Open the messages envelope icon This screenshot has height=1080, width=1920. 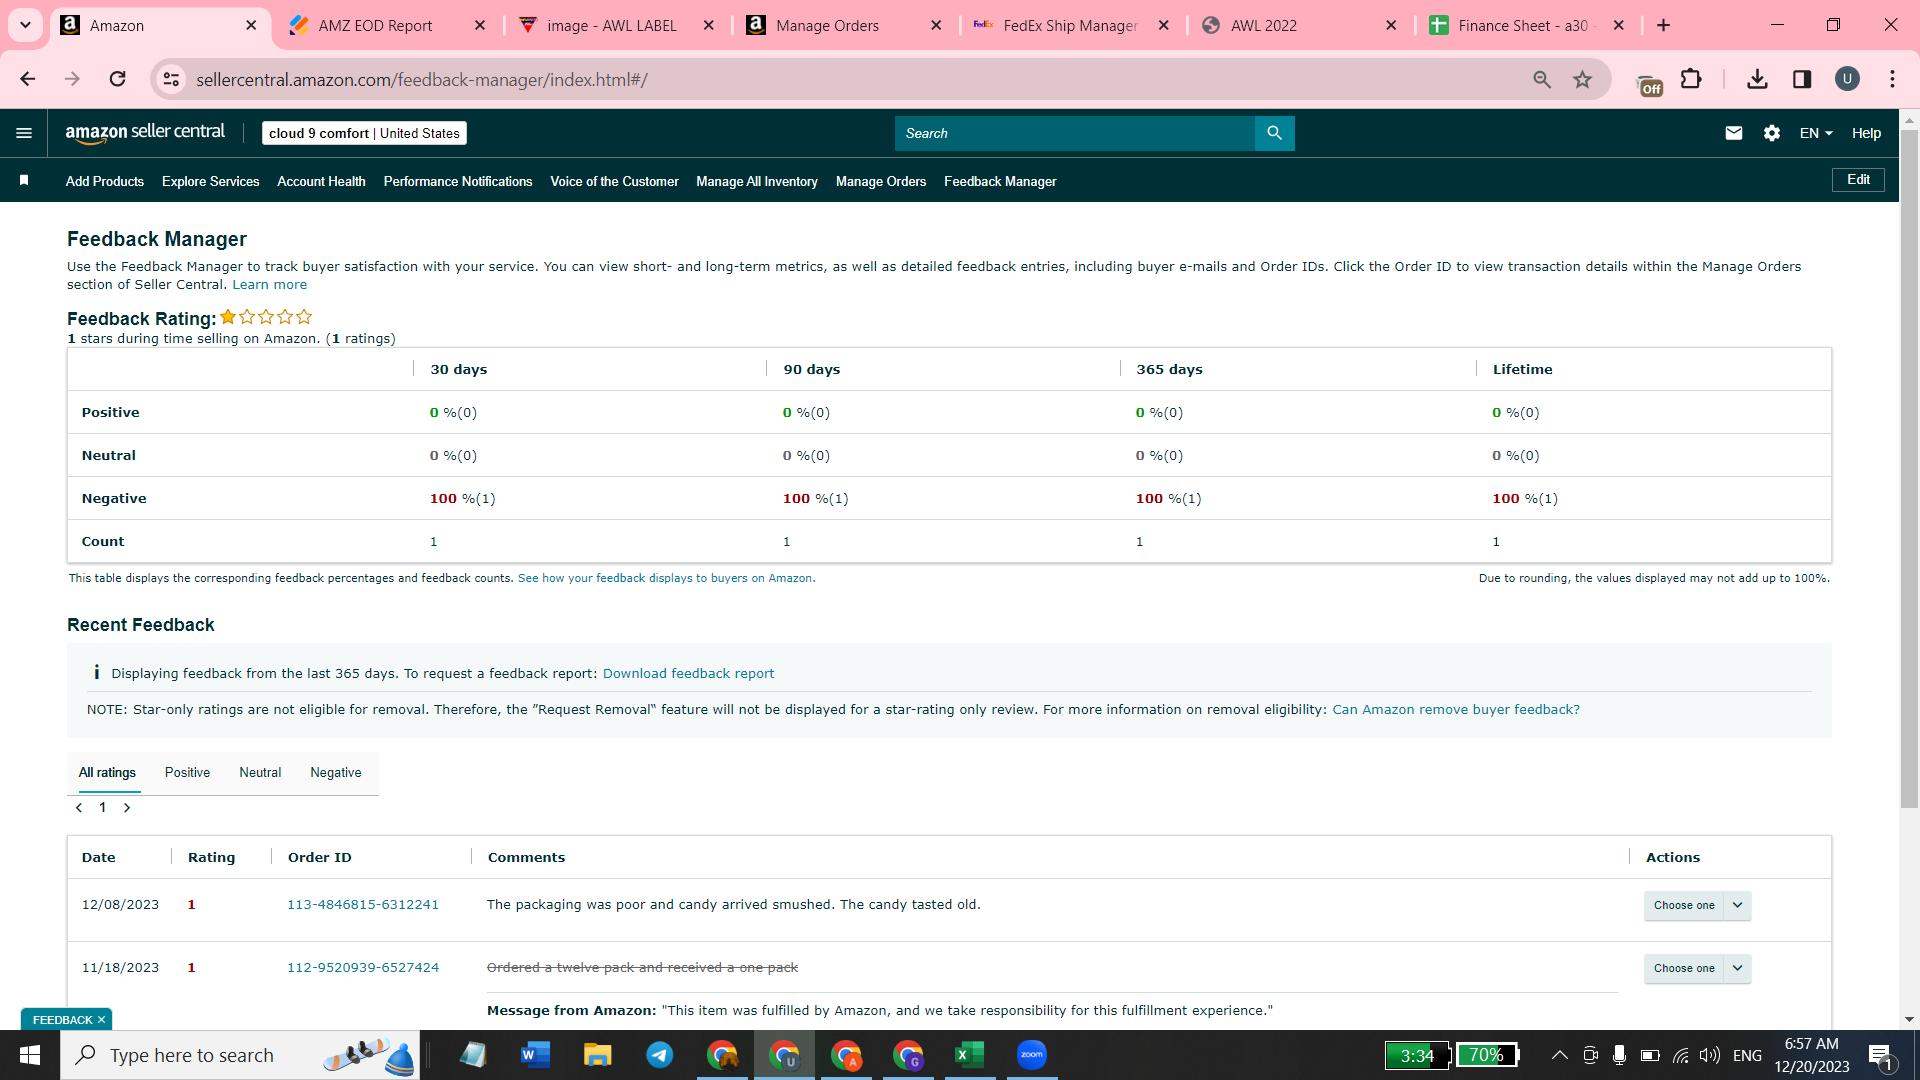(1734, 133)
